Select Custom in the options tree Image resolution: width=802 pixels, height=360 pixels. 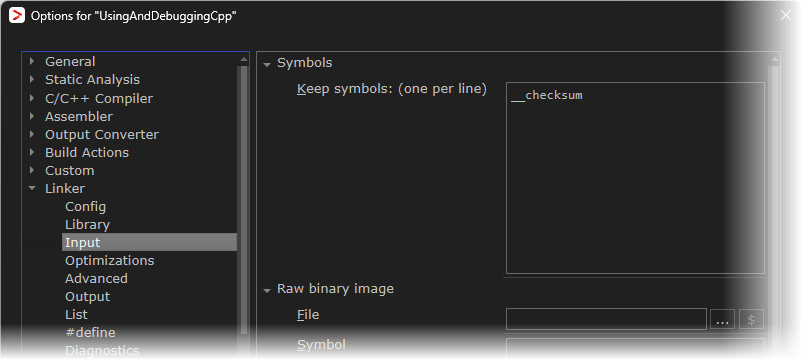click(70, 170)
